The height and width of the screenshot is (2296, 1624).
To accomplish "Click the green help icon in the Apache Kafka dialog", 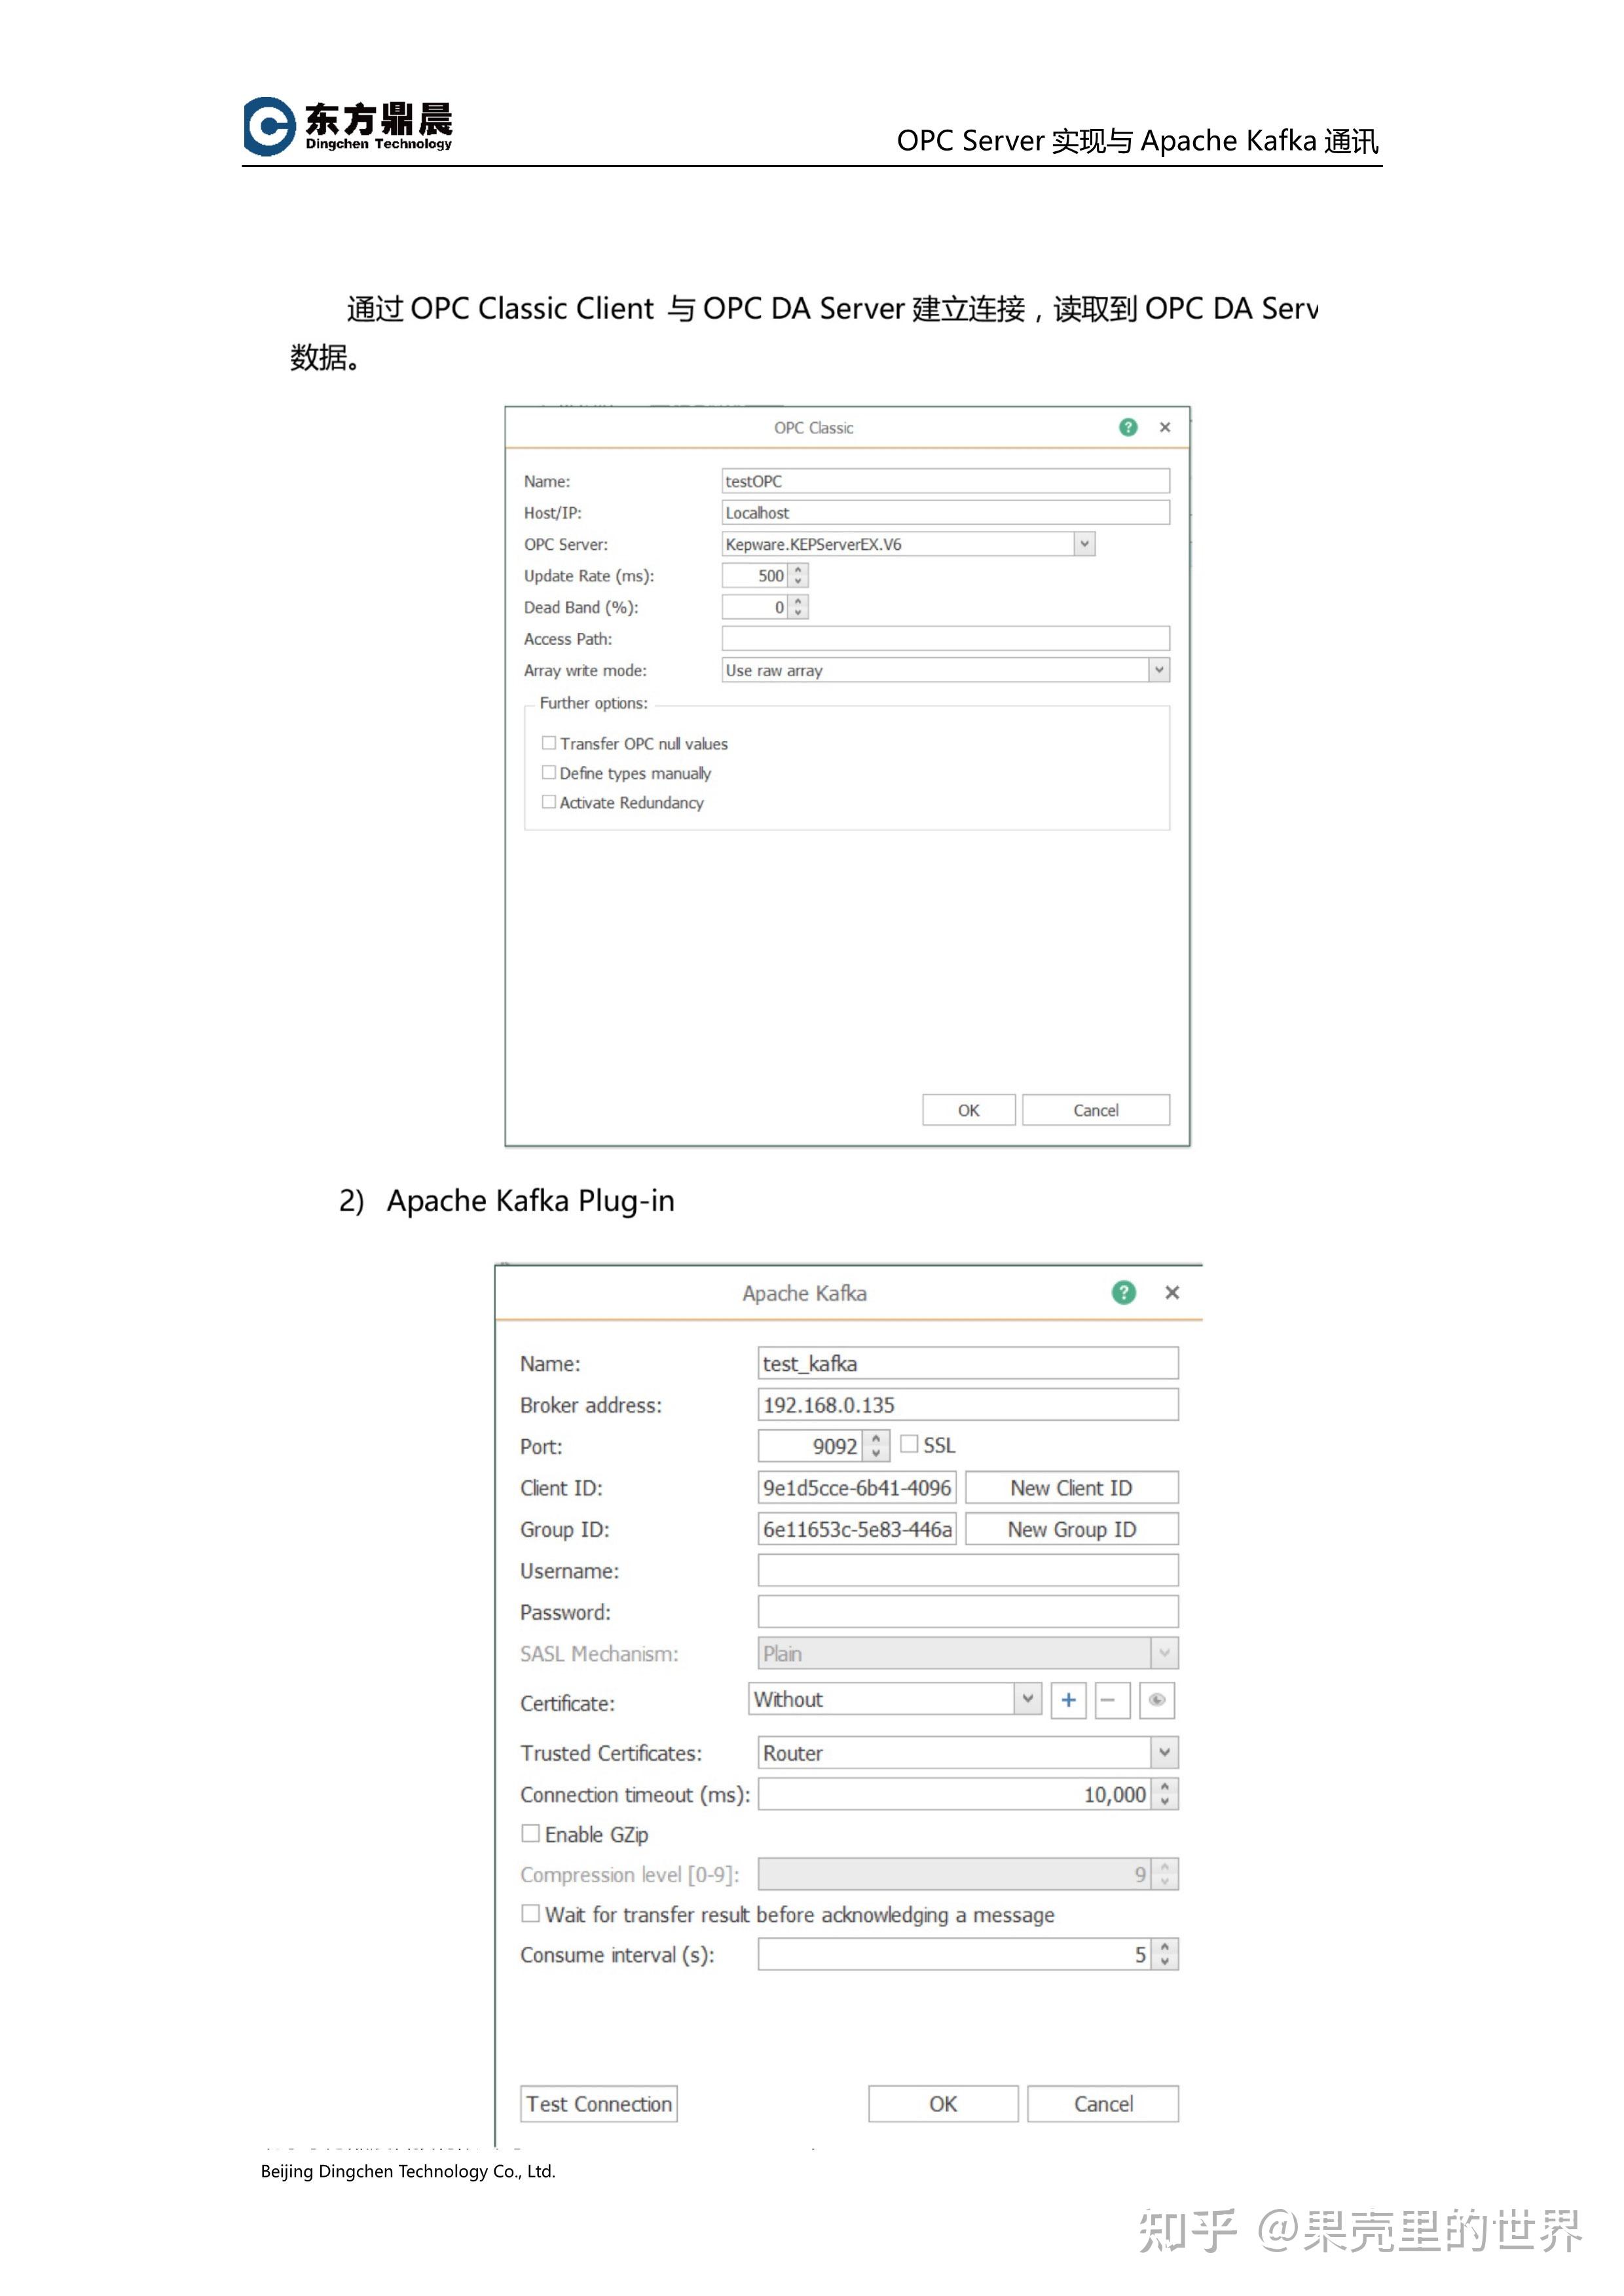I will (x=1123, y=1292).
